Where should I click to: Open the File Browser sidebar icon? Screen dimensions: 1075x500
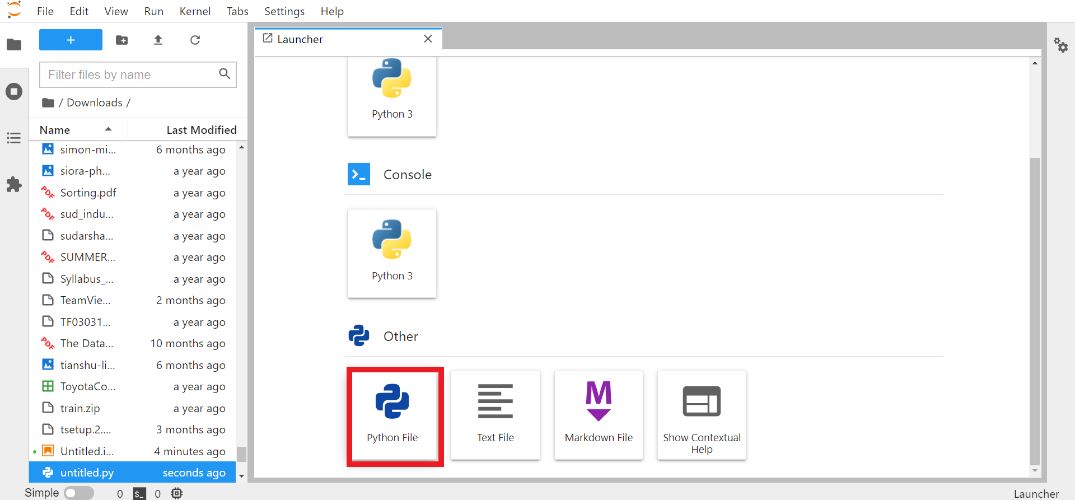14,45
